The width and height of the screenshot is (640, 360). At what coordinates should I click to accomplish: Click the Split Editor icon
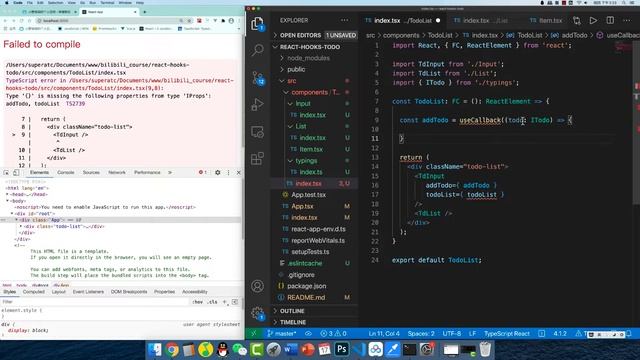pos(610,20)
